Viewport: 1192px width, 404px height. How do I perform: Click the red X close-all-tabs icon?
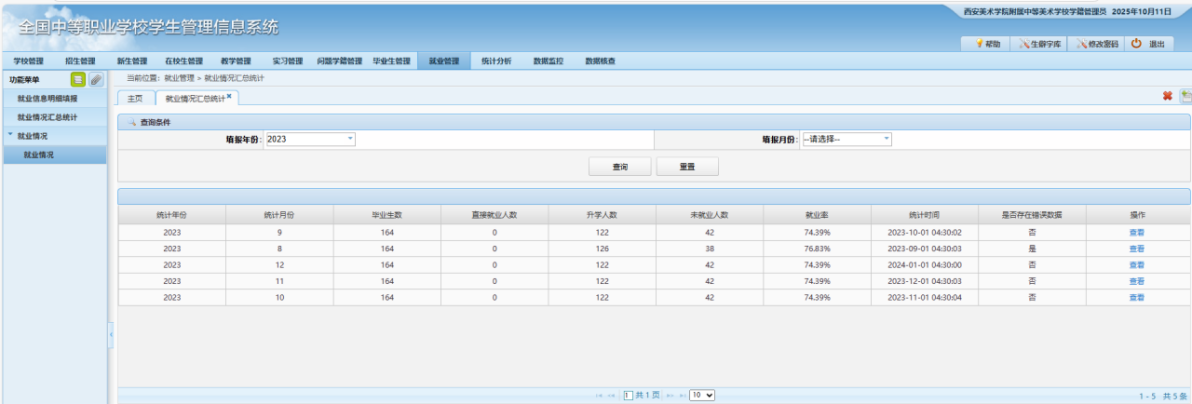1166,96
